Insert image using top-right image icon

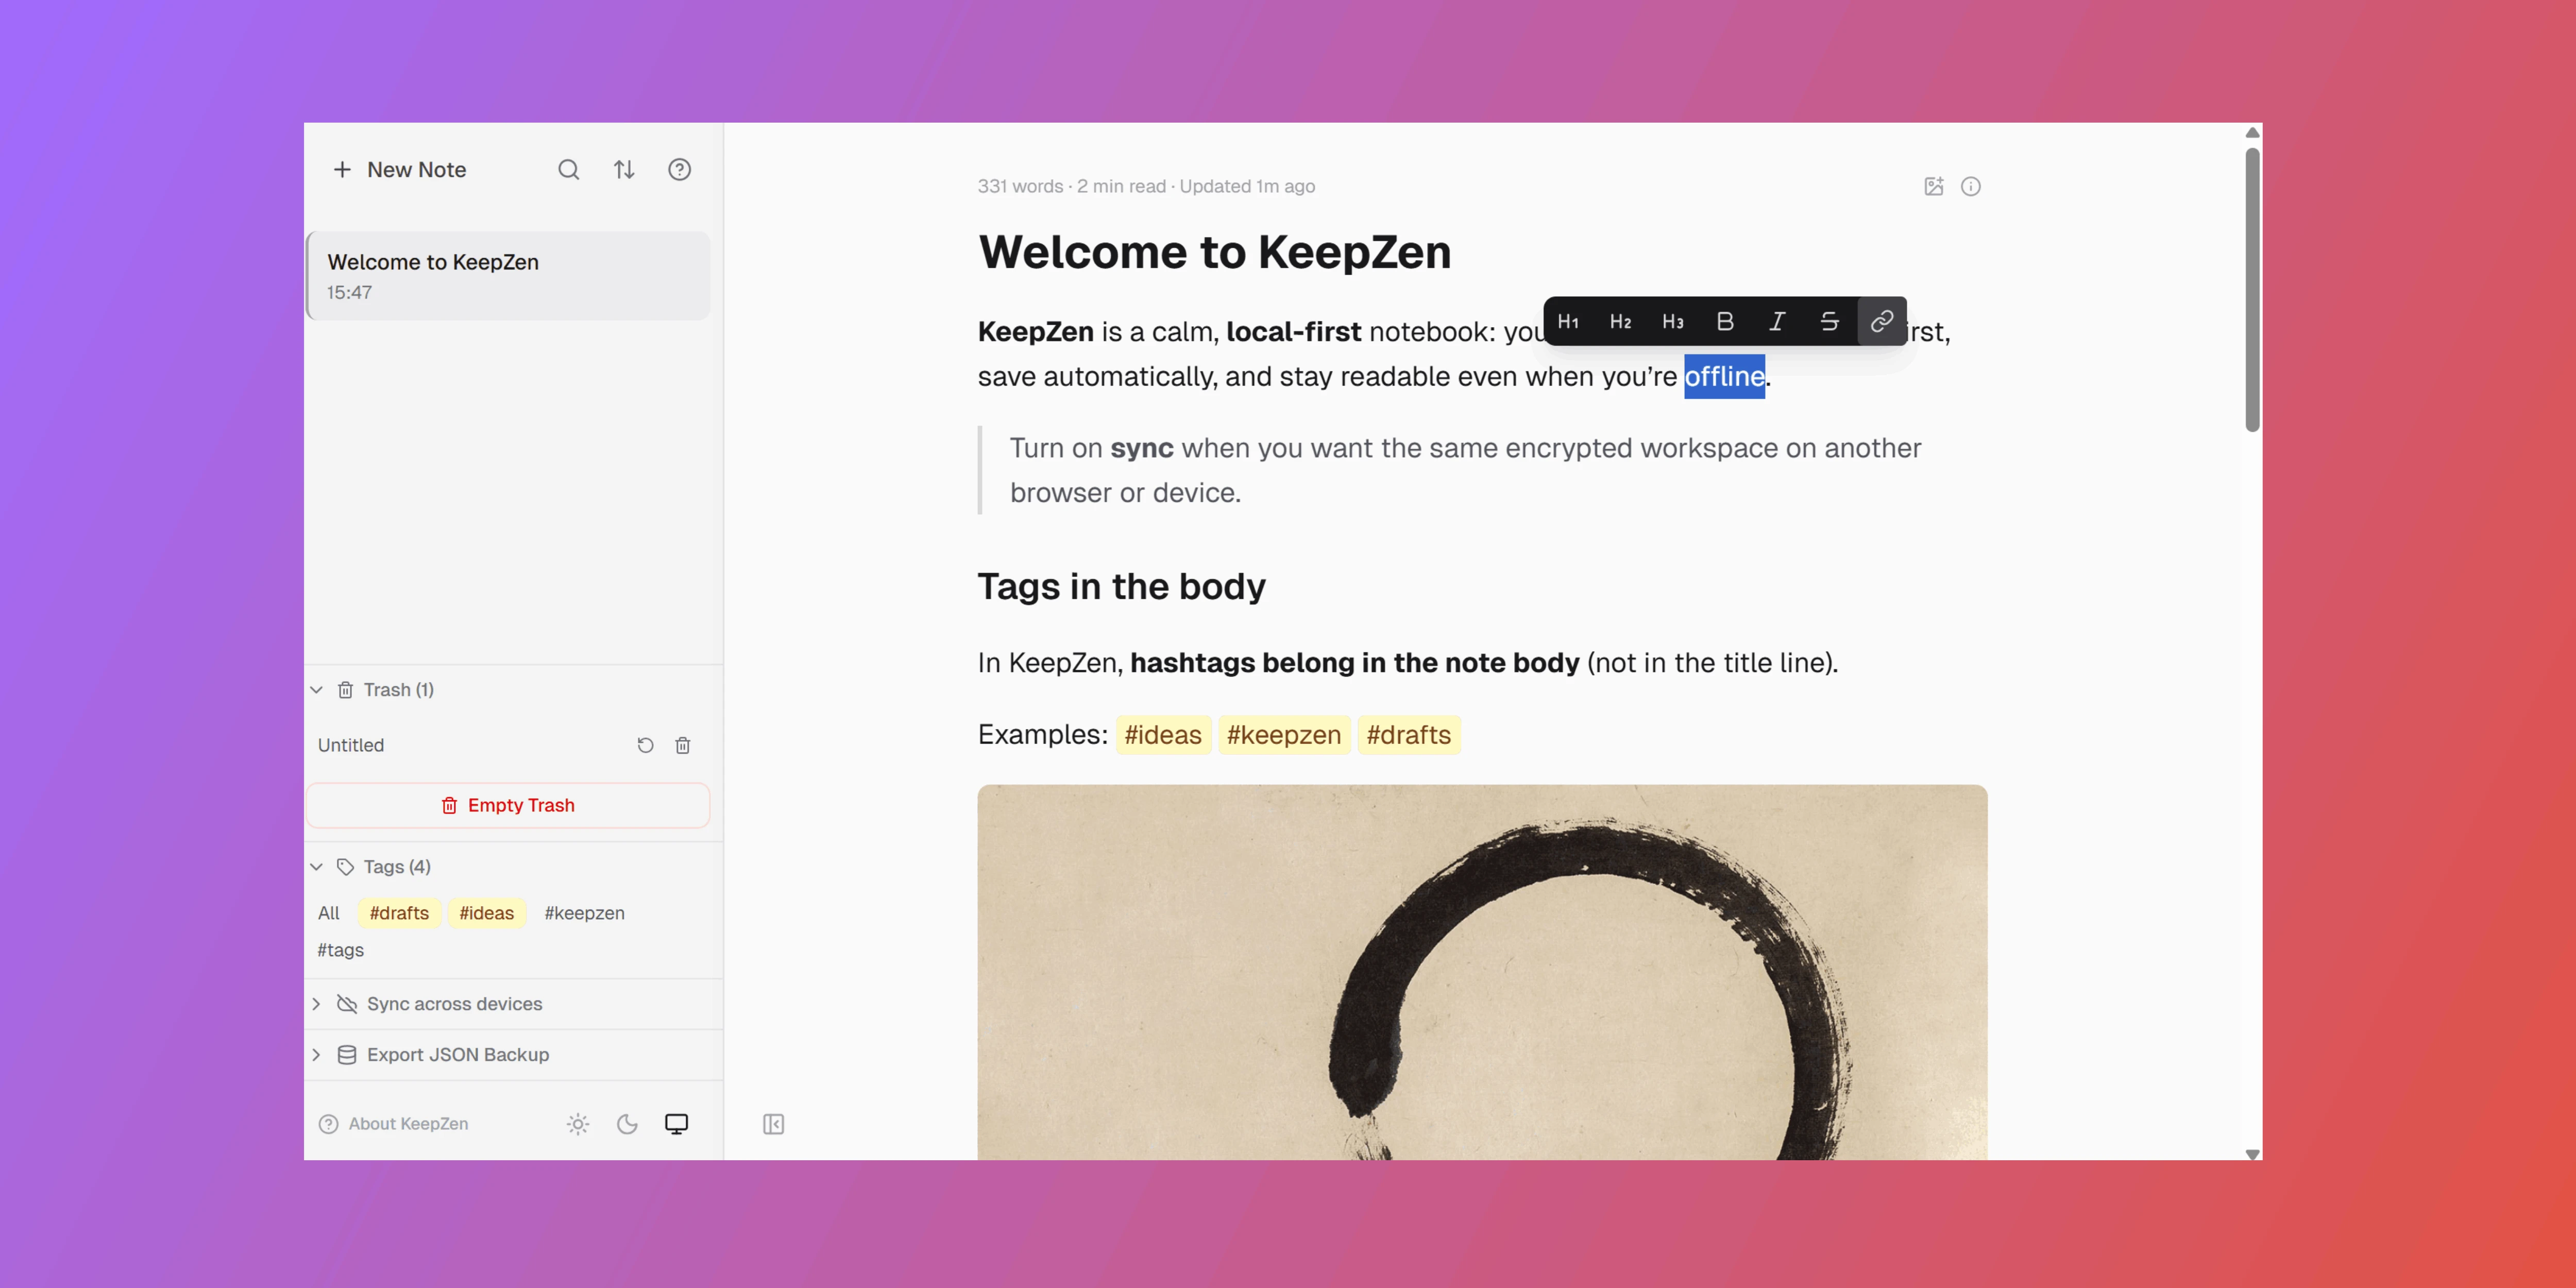[1933, 186]
